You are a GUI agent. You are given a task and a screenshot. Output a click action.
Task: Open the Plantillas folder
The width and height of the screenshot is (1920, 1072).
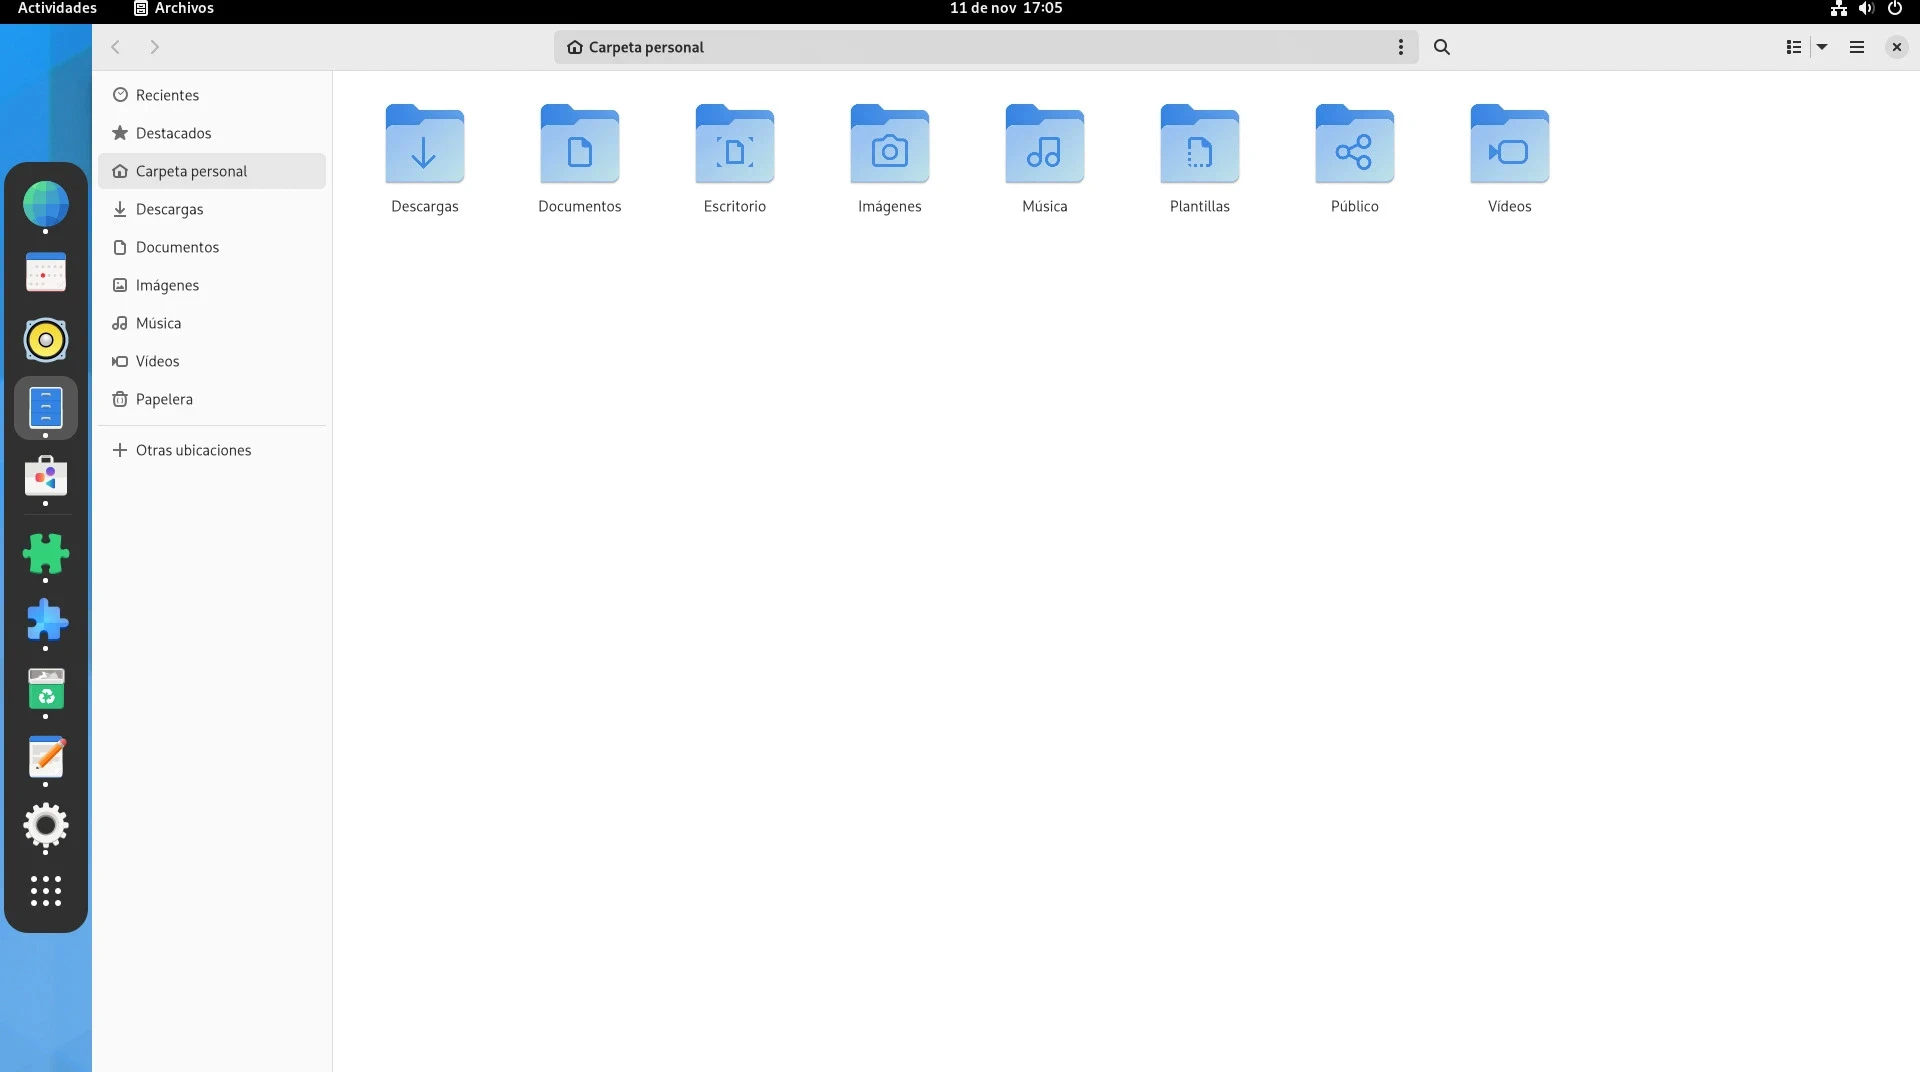pyautogui.click(x=1199, y=146)
